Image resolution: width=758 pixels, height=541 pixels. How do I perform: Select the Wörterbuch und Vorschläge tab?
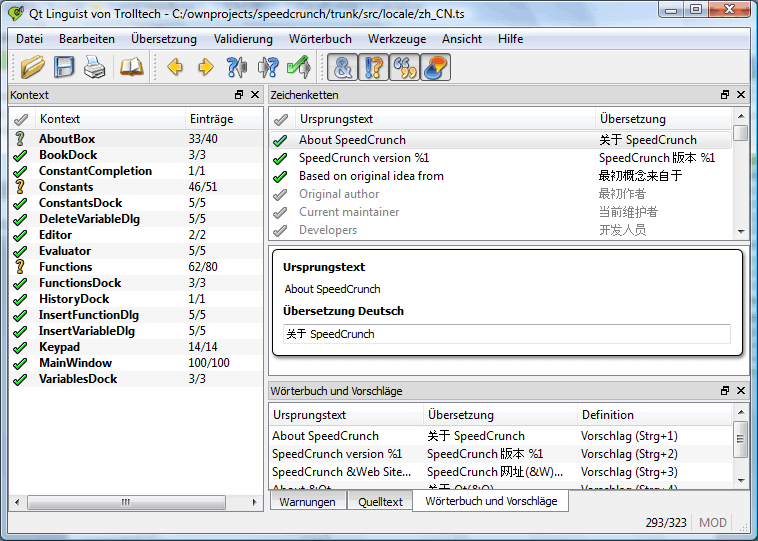coord(491,501)
